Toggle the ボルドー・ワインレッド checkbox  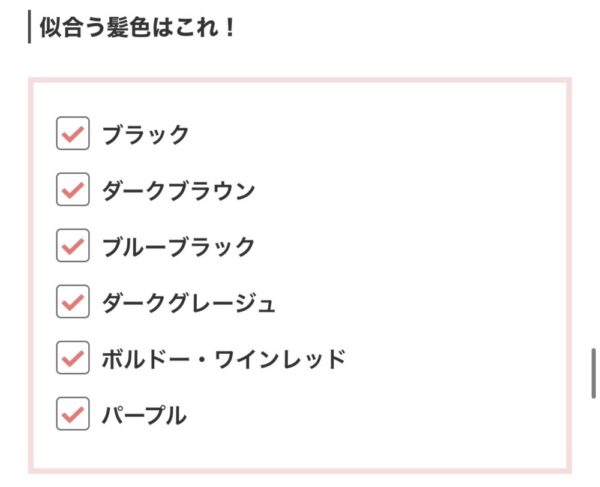73,358
